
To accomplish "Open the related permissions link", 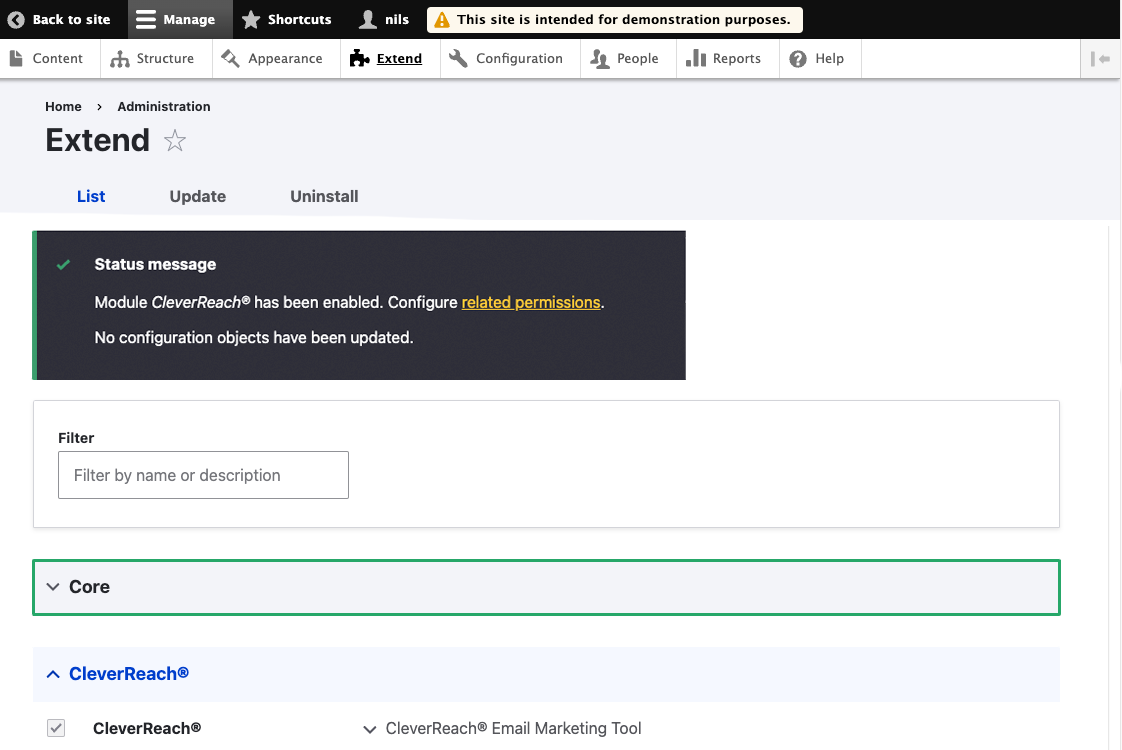I will (531, 303).
